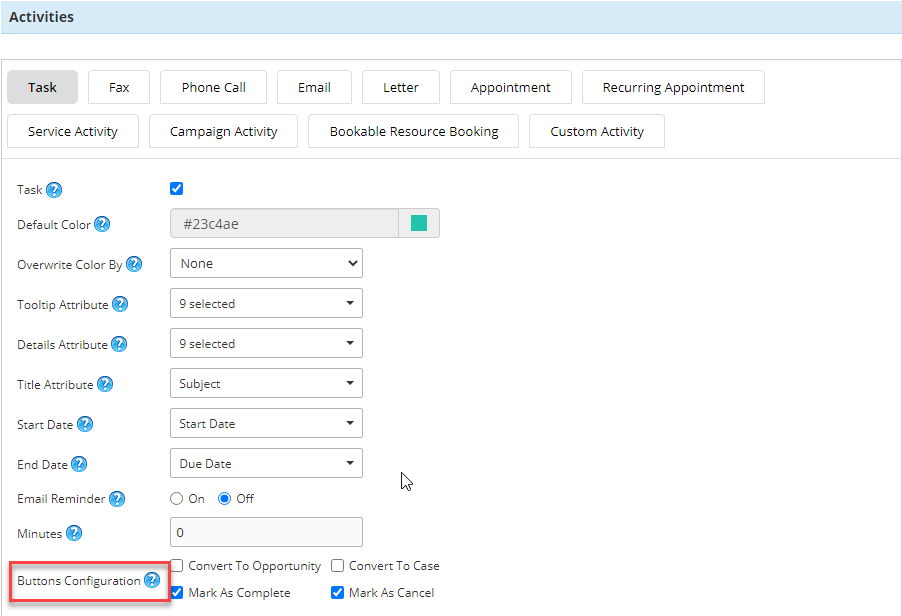Click help icon next to Buttons Configuration
Viewport: 902px width, 616px height.
152,580
